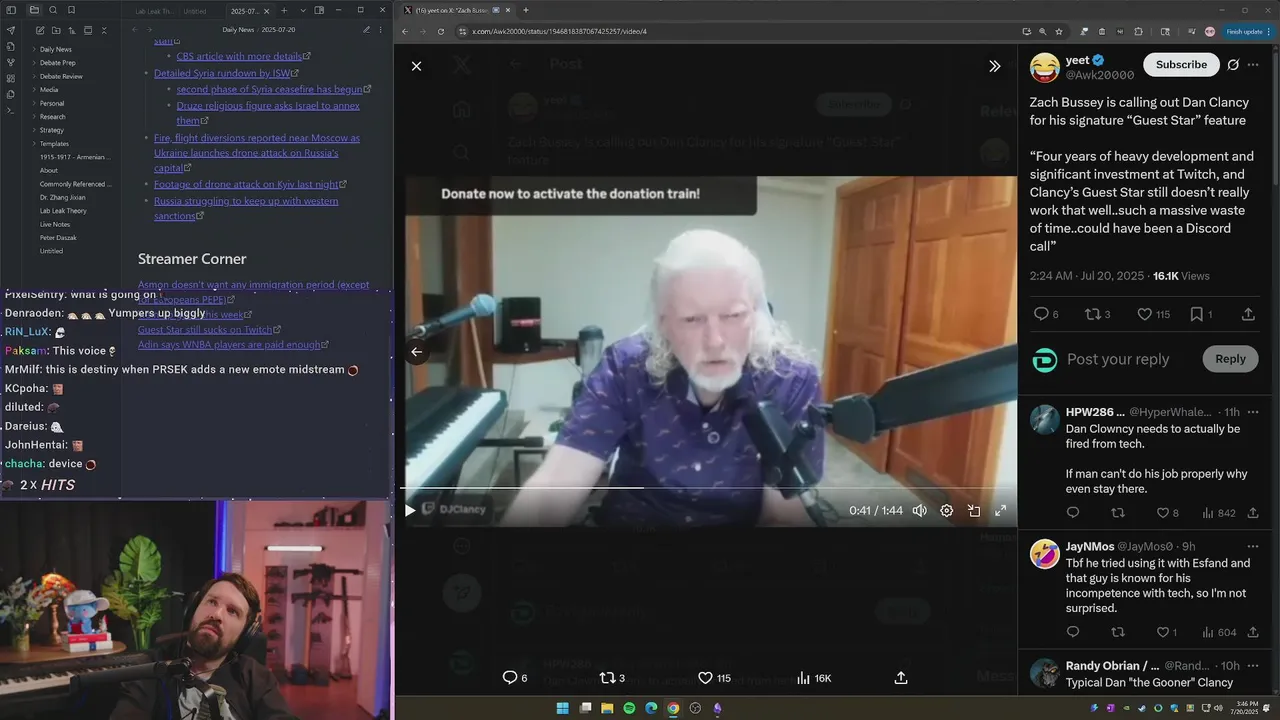This screenshot has width=1280, height=720.
Task: Close the X video viewer
Action: pyautogui.click(x=416, y=66)
